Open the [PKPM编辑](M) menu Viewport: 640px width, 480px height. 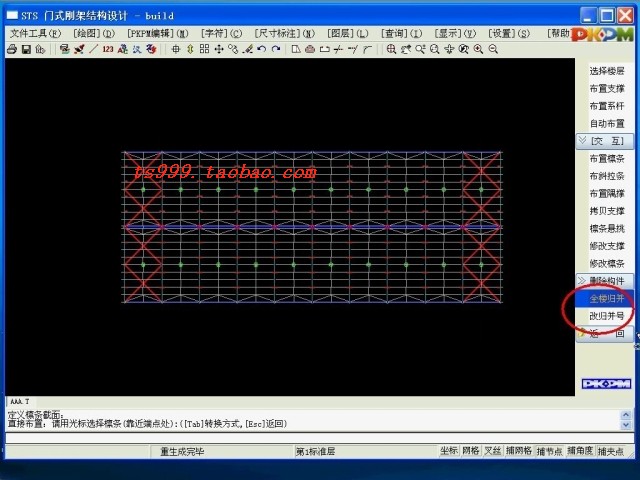[x=158, y=33]
